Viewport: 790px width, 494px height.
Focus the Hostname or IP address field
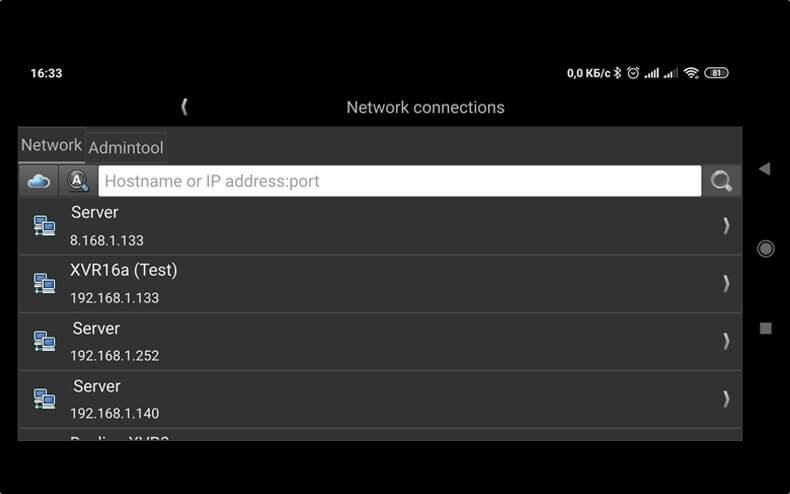coord(400,181)
